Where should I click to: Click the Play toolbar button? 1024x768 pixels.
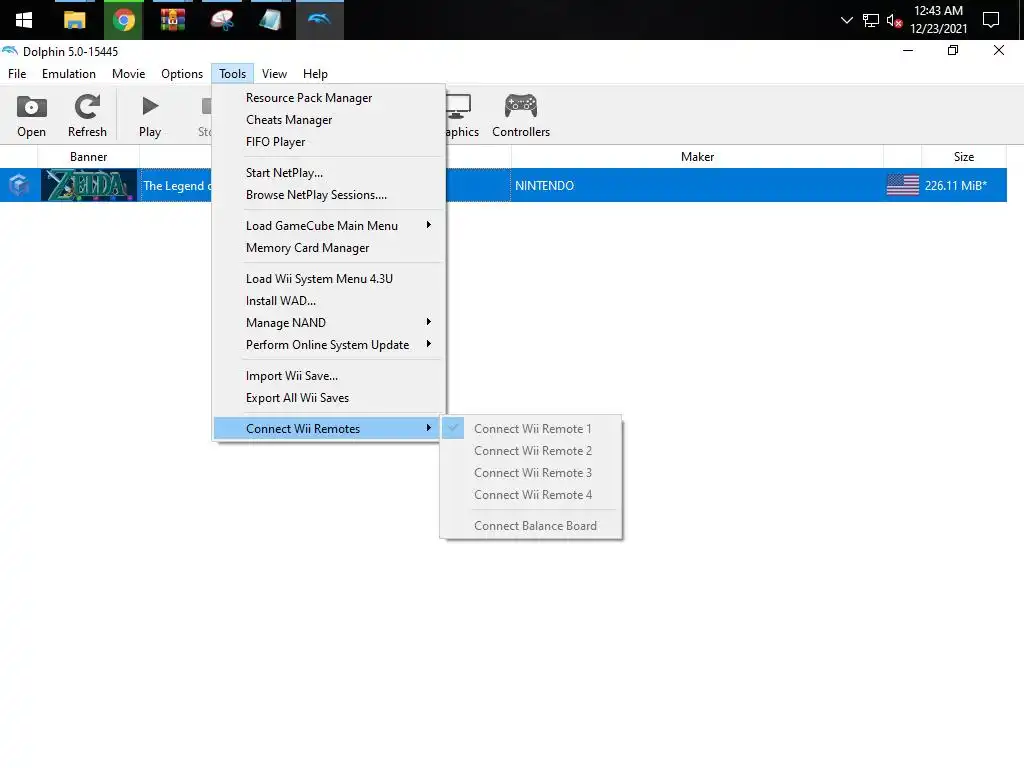click(x=150, y=116)
